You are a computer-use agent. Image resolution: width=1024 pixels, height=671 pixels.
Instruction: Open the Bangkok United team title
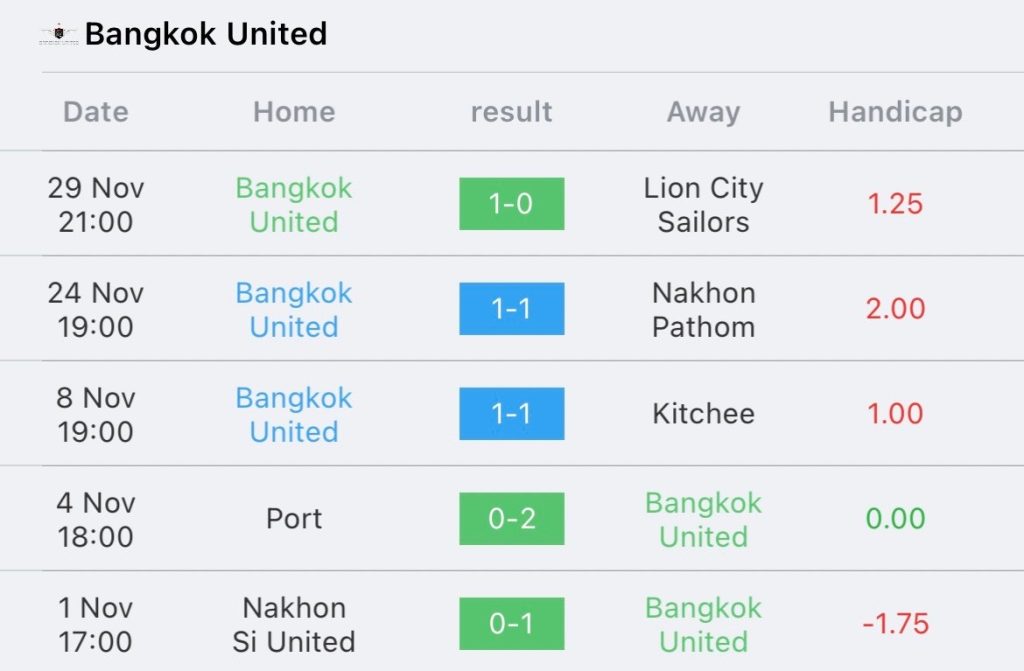pos(206,34)
